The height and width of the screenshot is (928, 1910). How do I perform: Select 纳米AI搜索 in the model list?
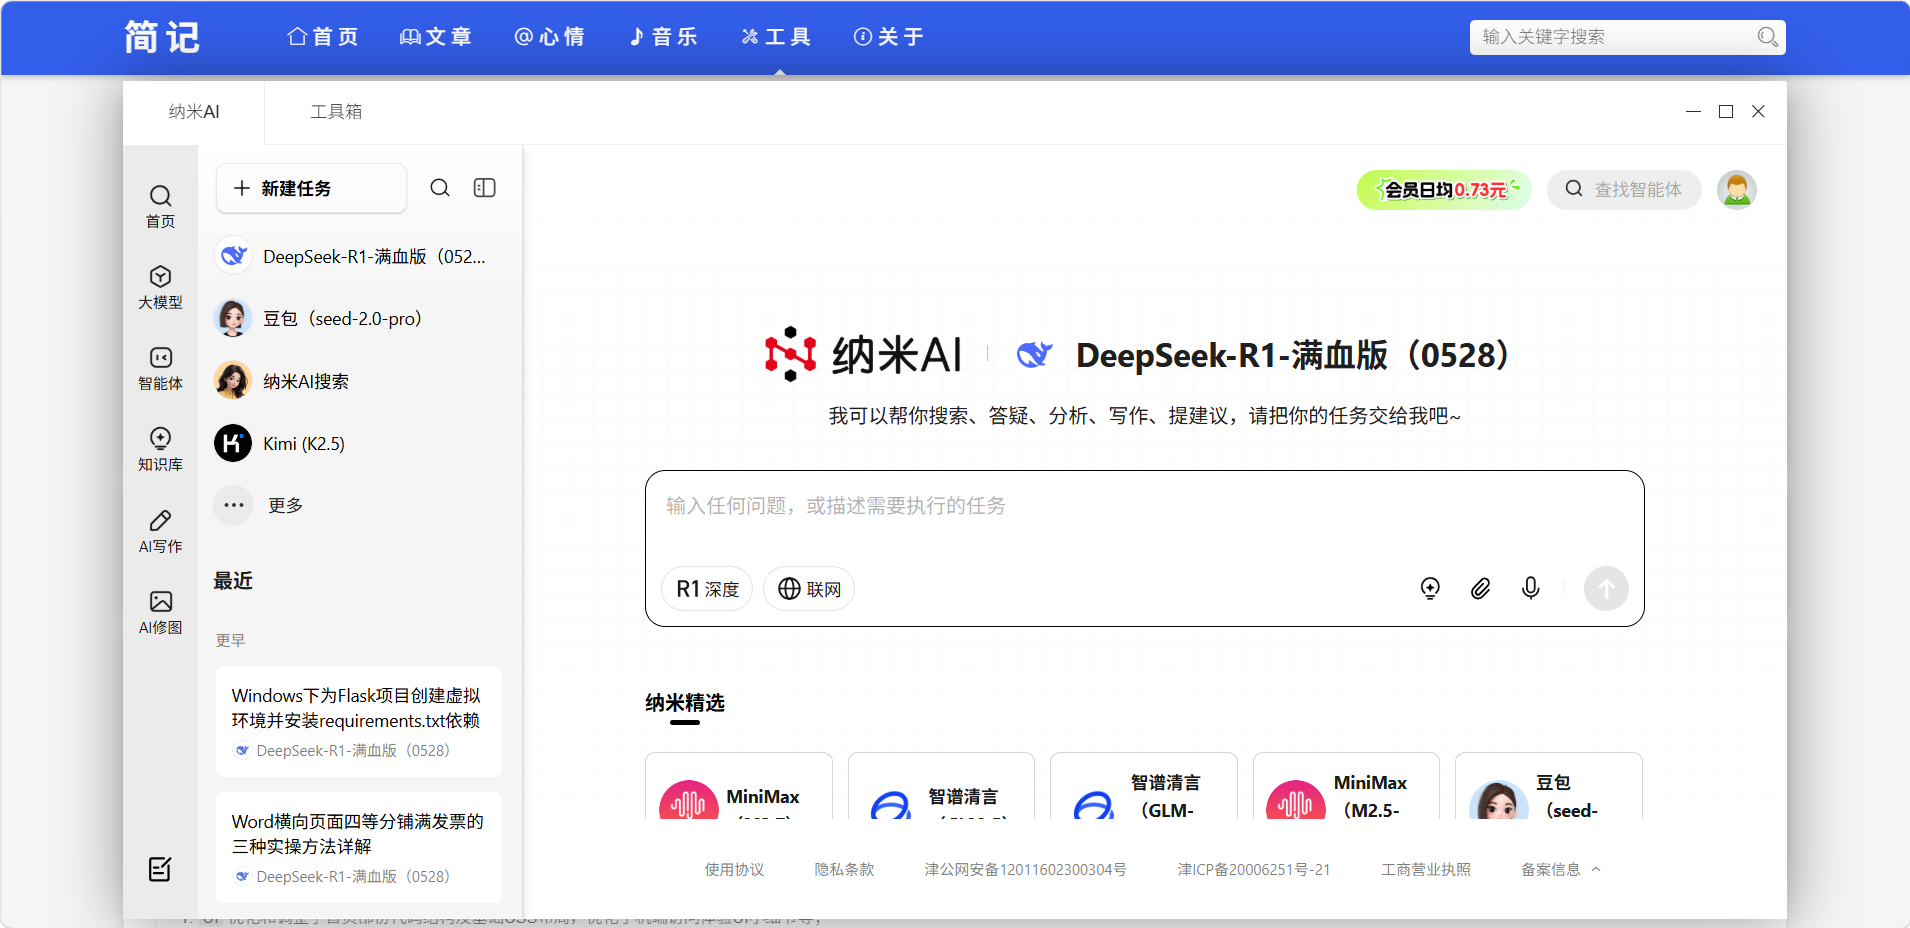(360, 381)
